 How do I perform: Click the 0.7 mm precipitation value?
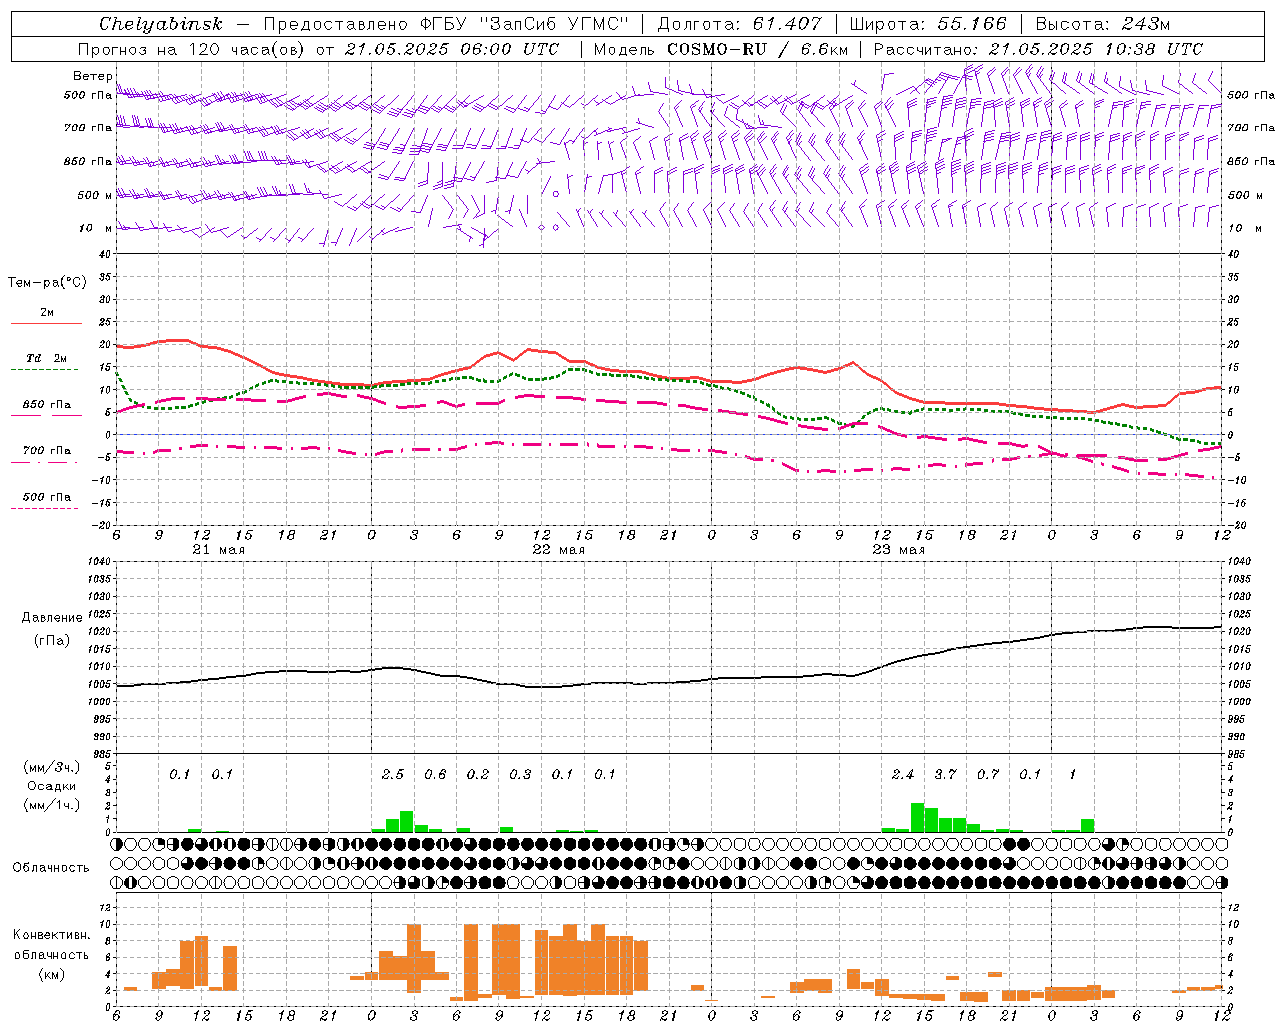point(988,774)
